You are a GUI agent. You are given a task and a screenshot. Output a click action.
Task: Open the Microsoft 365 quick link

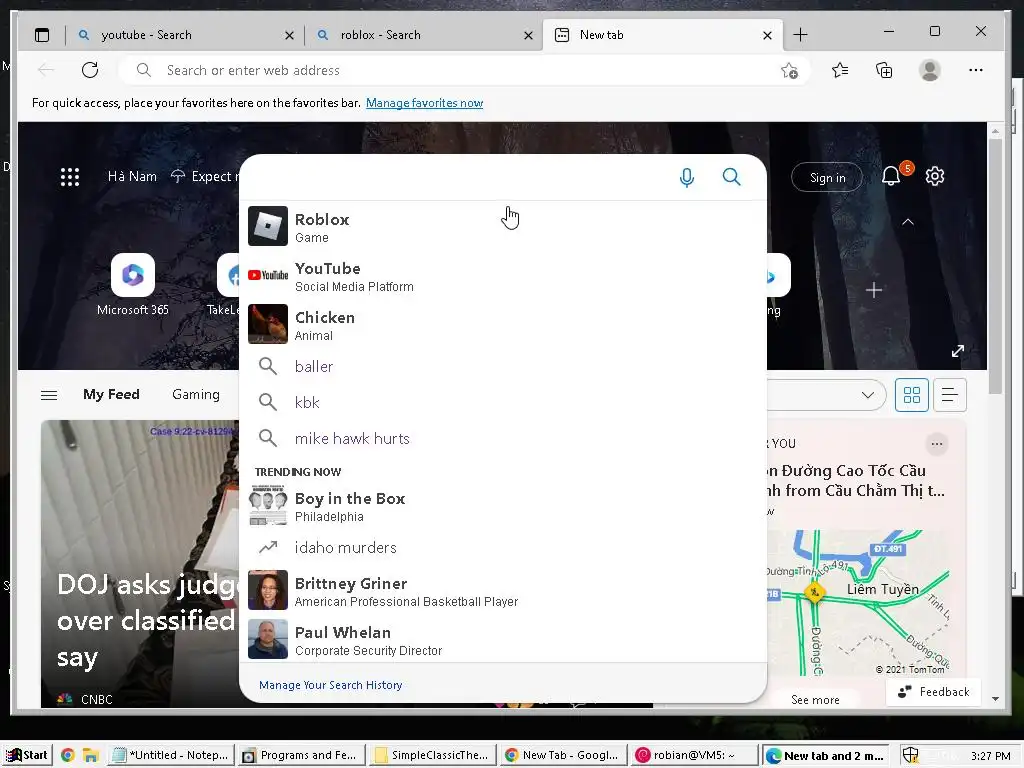point(133,285)
